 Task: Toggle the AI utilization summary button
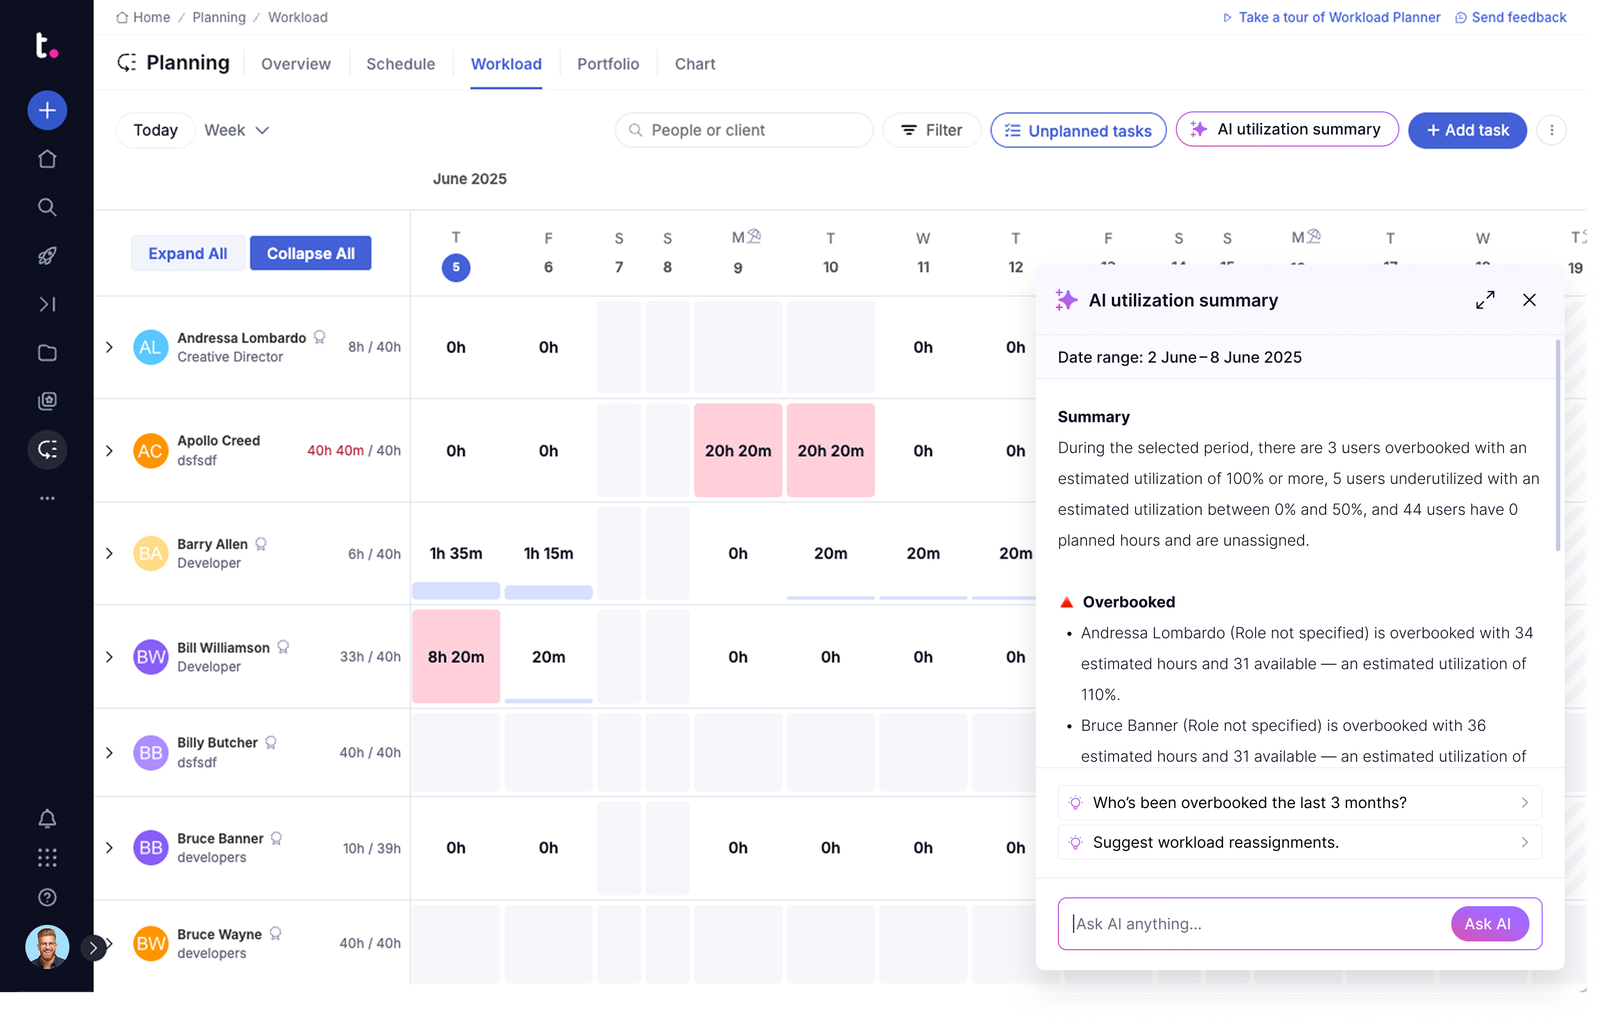(x=1287, y=129)
